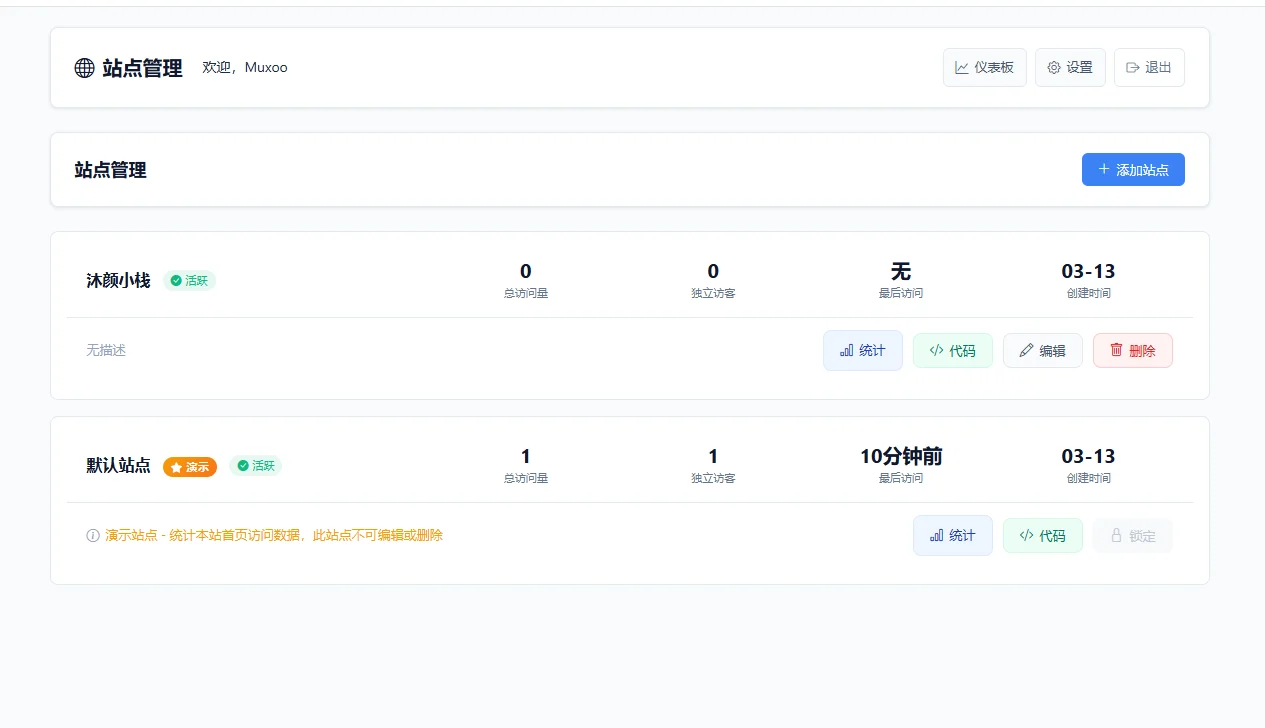Click the 锁定 lock button on 默认站点
The height and width of the screenshot is (728, 1265).
1132,536
